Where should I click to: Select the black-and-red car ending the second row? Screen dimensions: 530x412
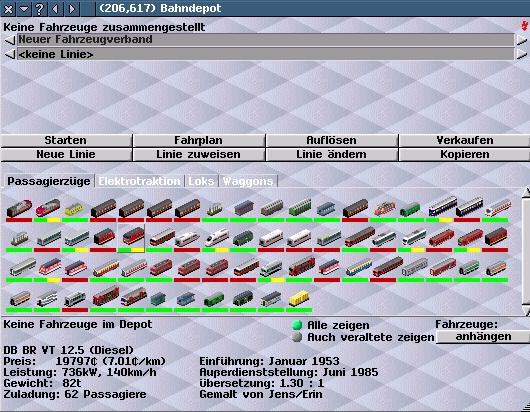point(496,237)
